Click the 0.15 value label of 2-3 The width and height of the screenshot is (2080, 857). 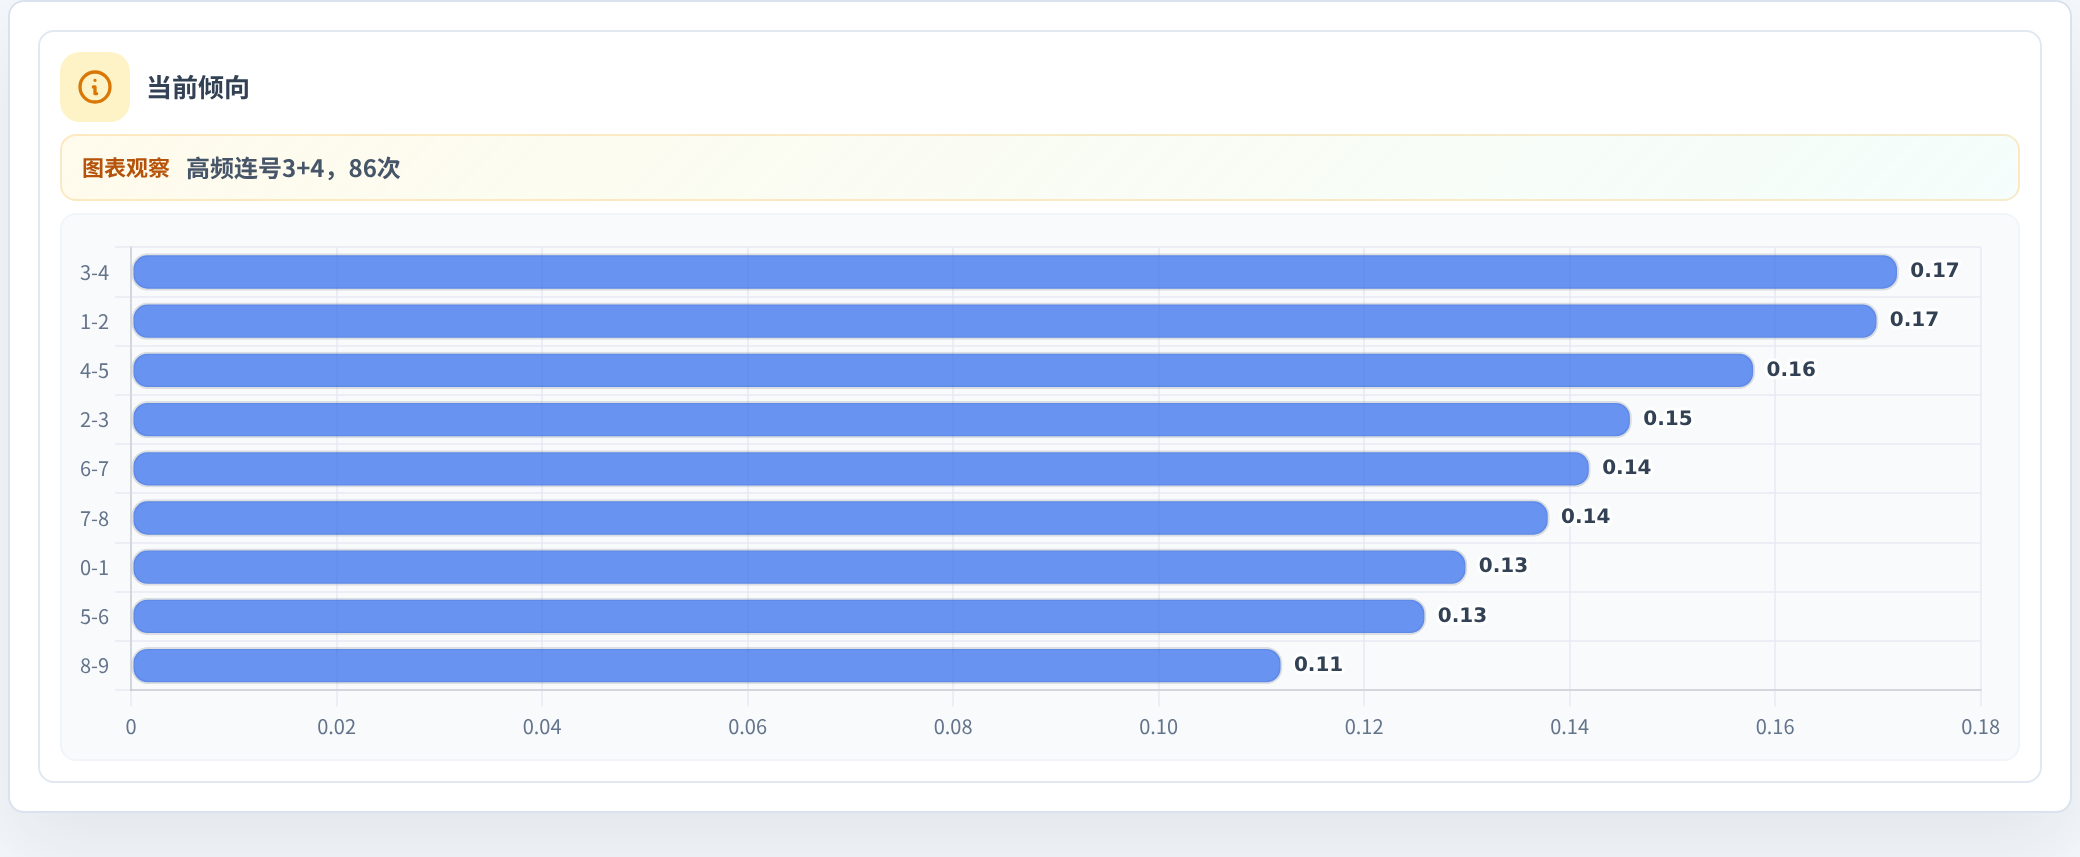coord(1667,418)
